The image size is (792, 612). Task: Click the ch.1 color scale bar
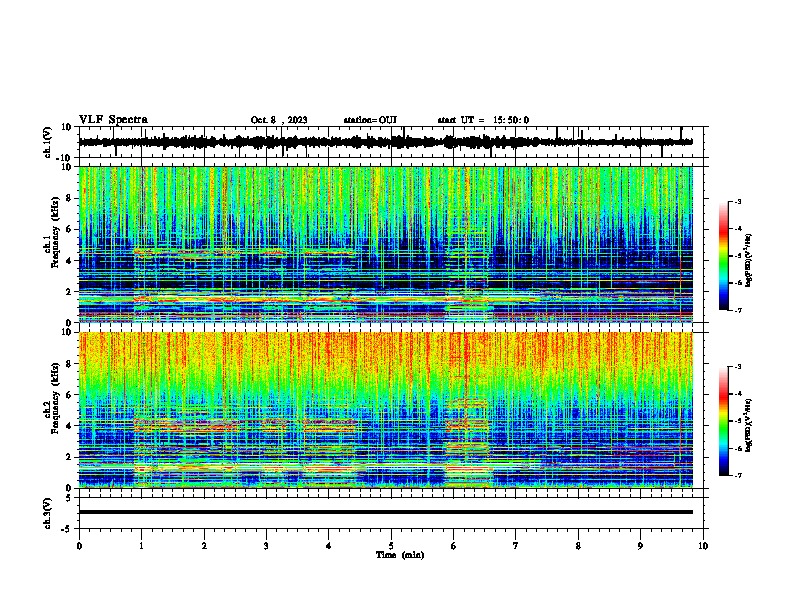[x=724, y=256]
